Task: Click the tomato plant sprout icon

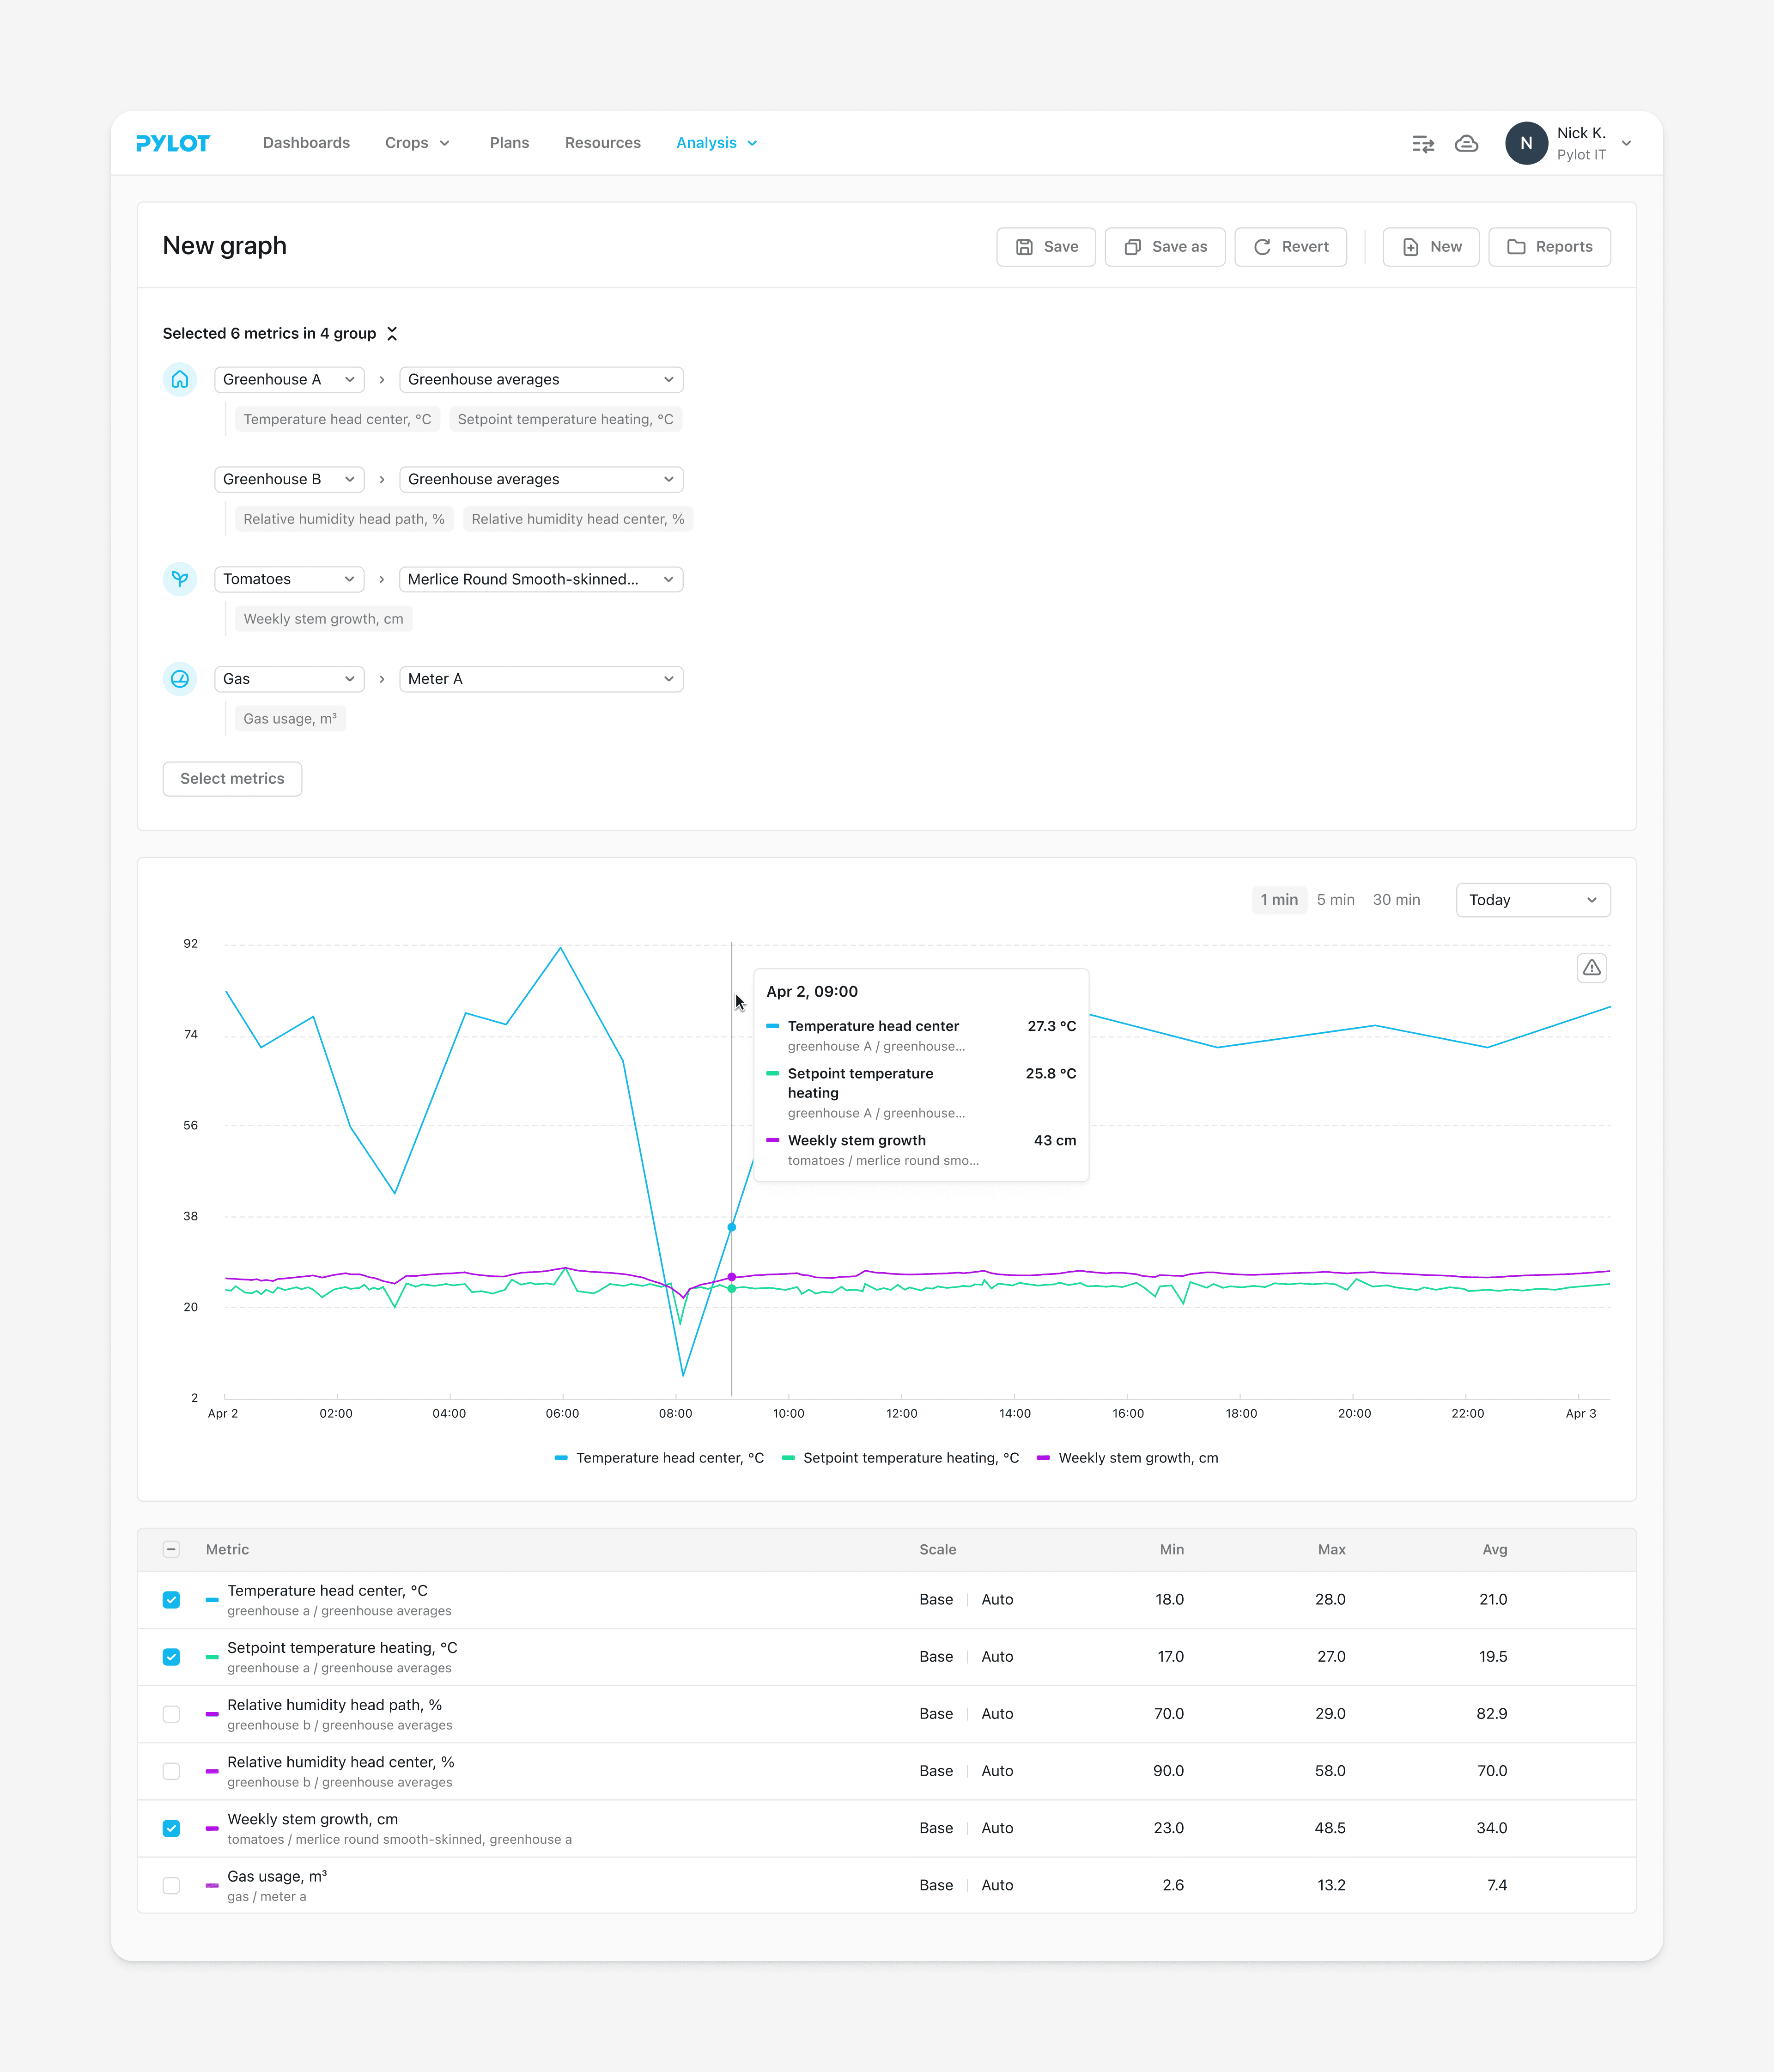Action: click(180, 579)
